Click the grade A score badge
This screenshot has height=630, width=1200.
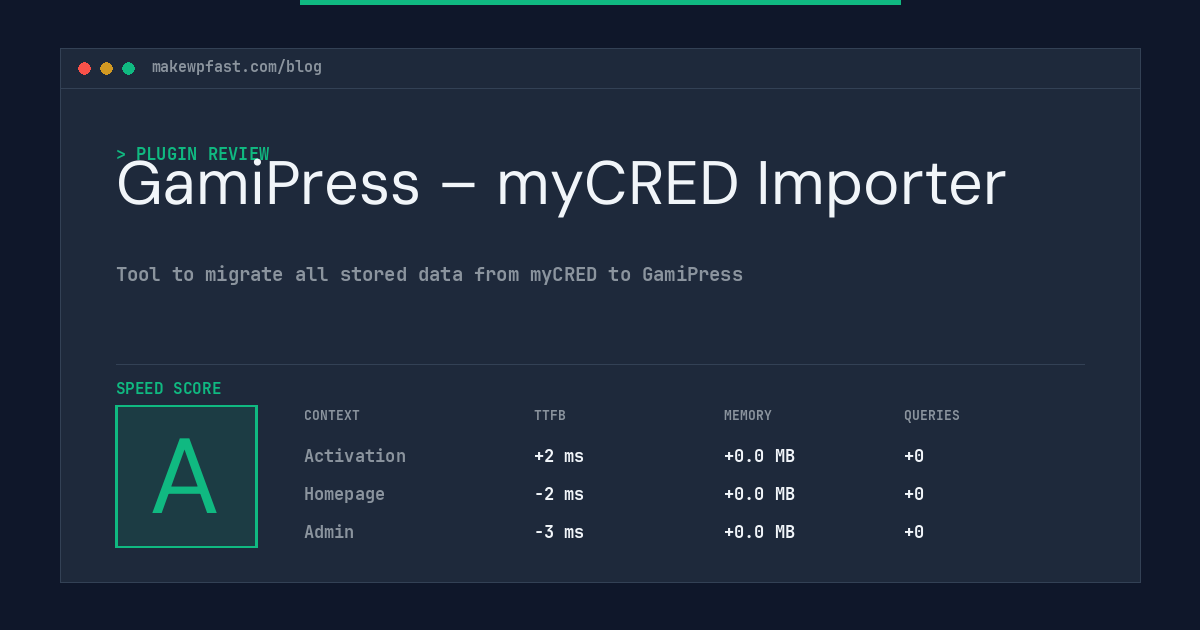[186, 476]
